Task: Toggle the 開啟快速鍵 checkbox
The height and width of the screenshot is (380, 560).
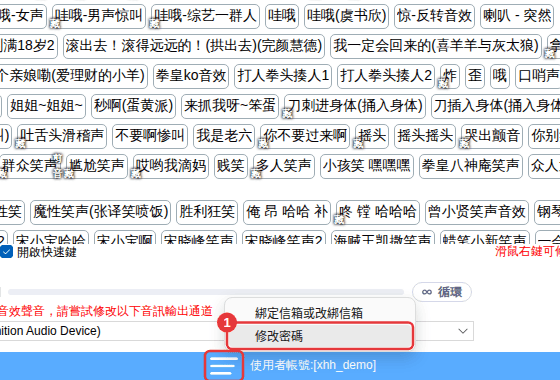Action: [x=6, y=252]
